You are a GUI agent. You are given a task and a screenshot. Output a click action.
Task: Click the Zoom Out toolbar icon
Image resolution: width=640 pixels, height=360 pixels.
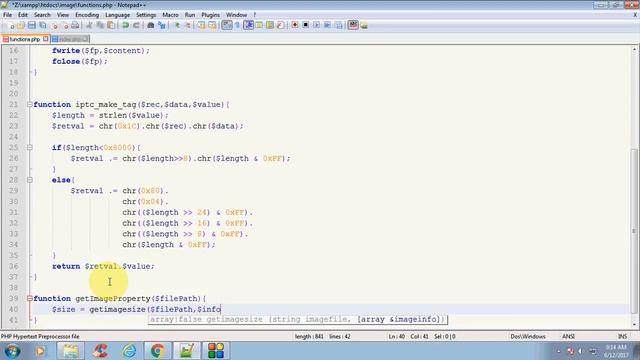(x=188, y=25)
